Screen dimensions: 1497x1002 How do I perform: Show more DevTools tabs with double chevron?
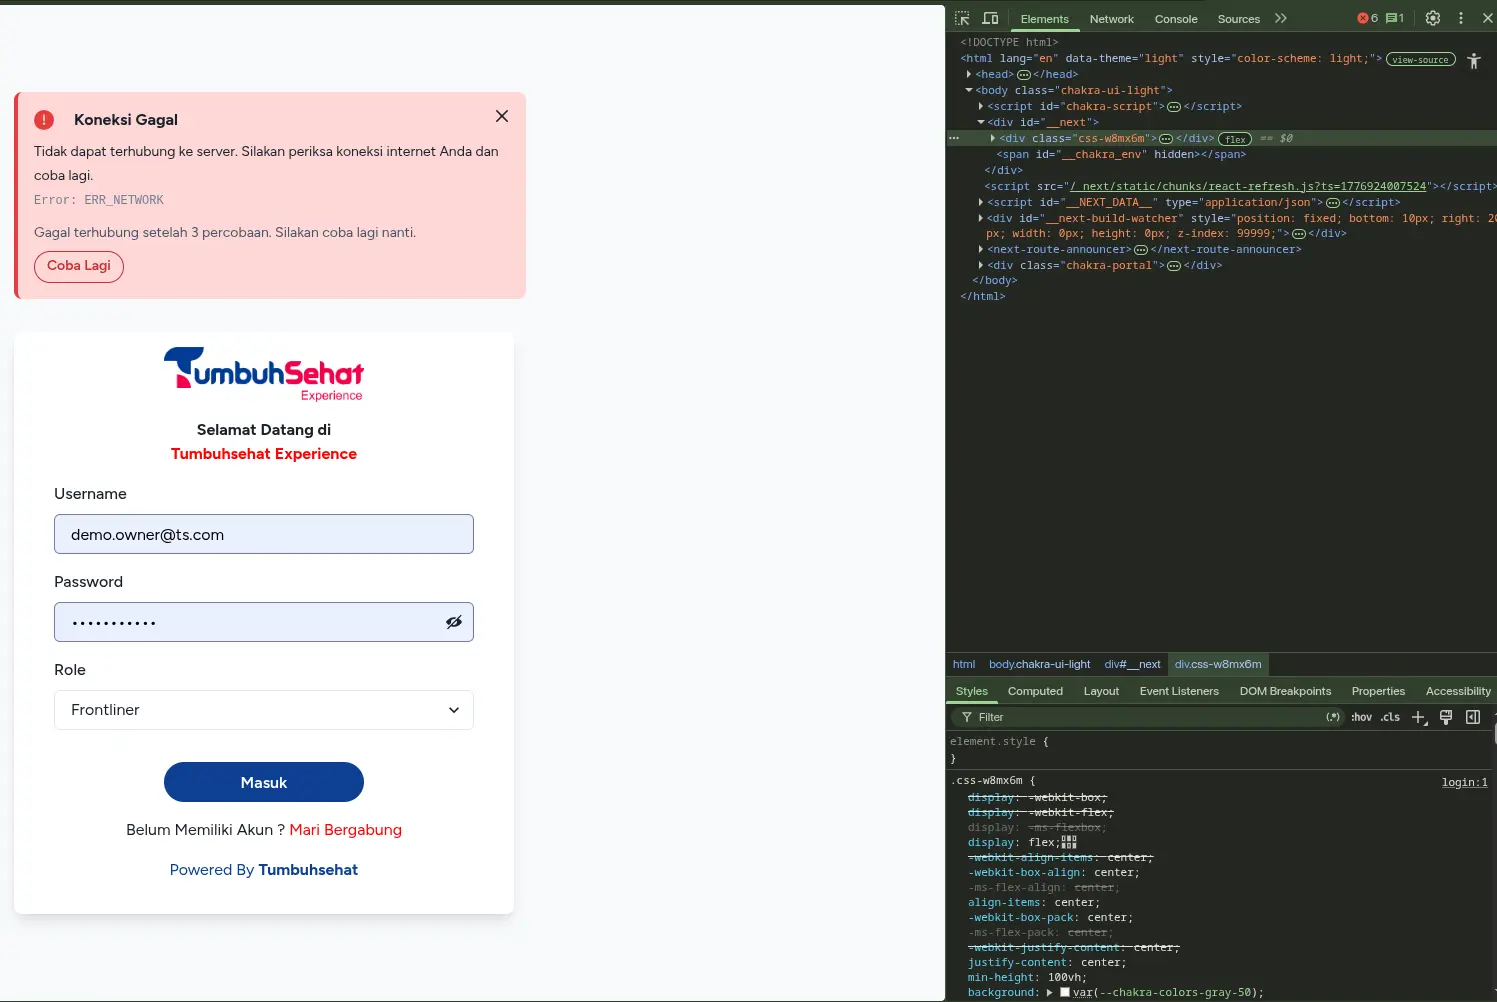1281,18
